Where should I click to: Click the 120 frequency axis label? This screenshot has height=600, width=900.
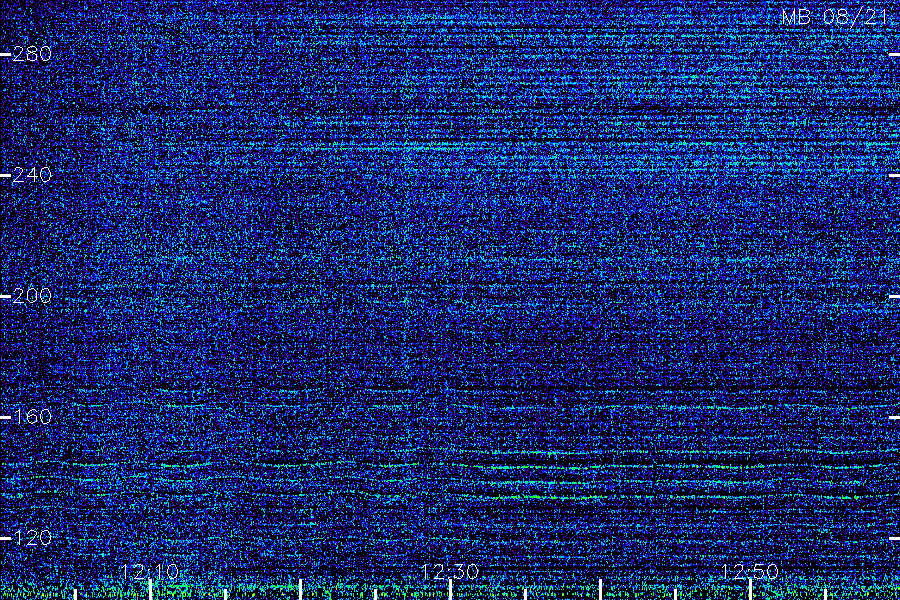[x=32, y=538]
